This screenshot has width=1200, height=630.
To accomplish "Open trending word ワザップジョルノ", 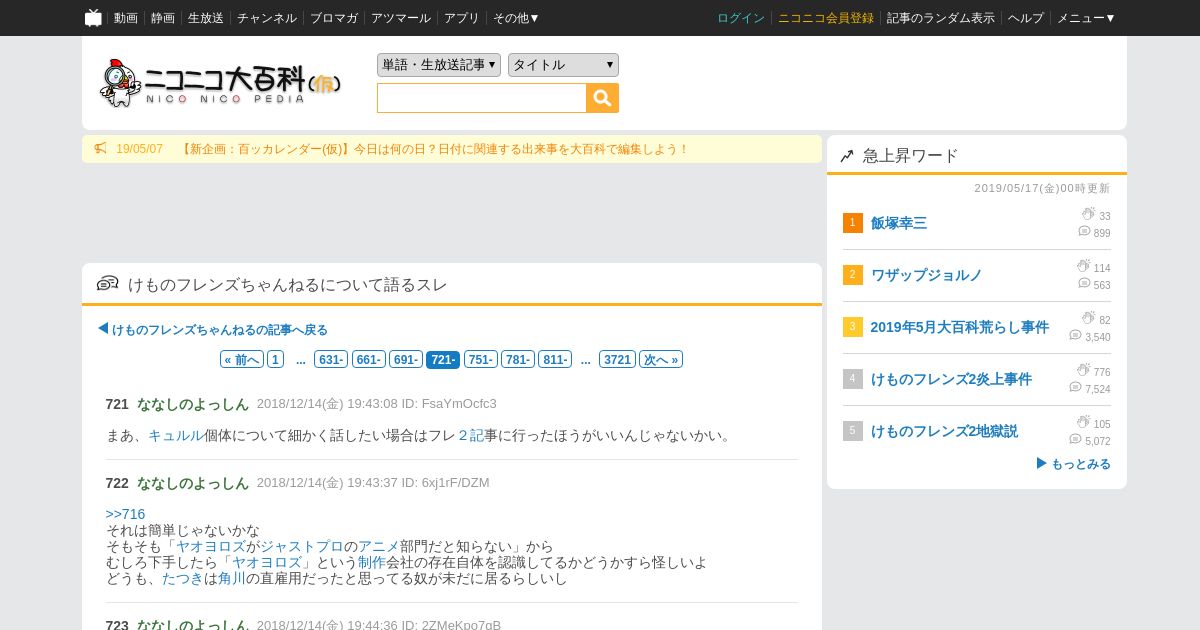I will [927, 275].
